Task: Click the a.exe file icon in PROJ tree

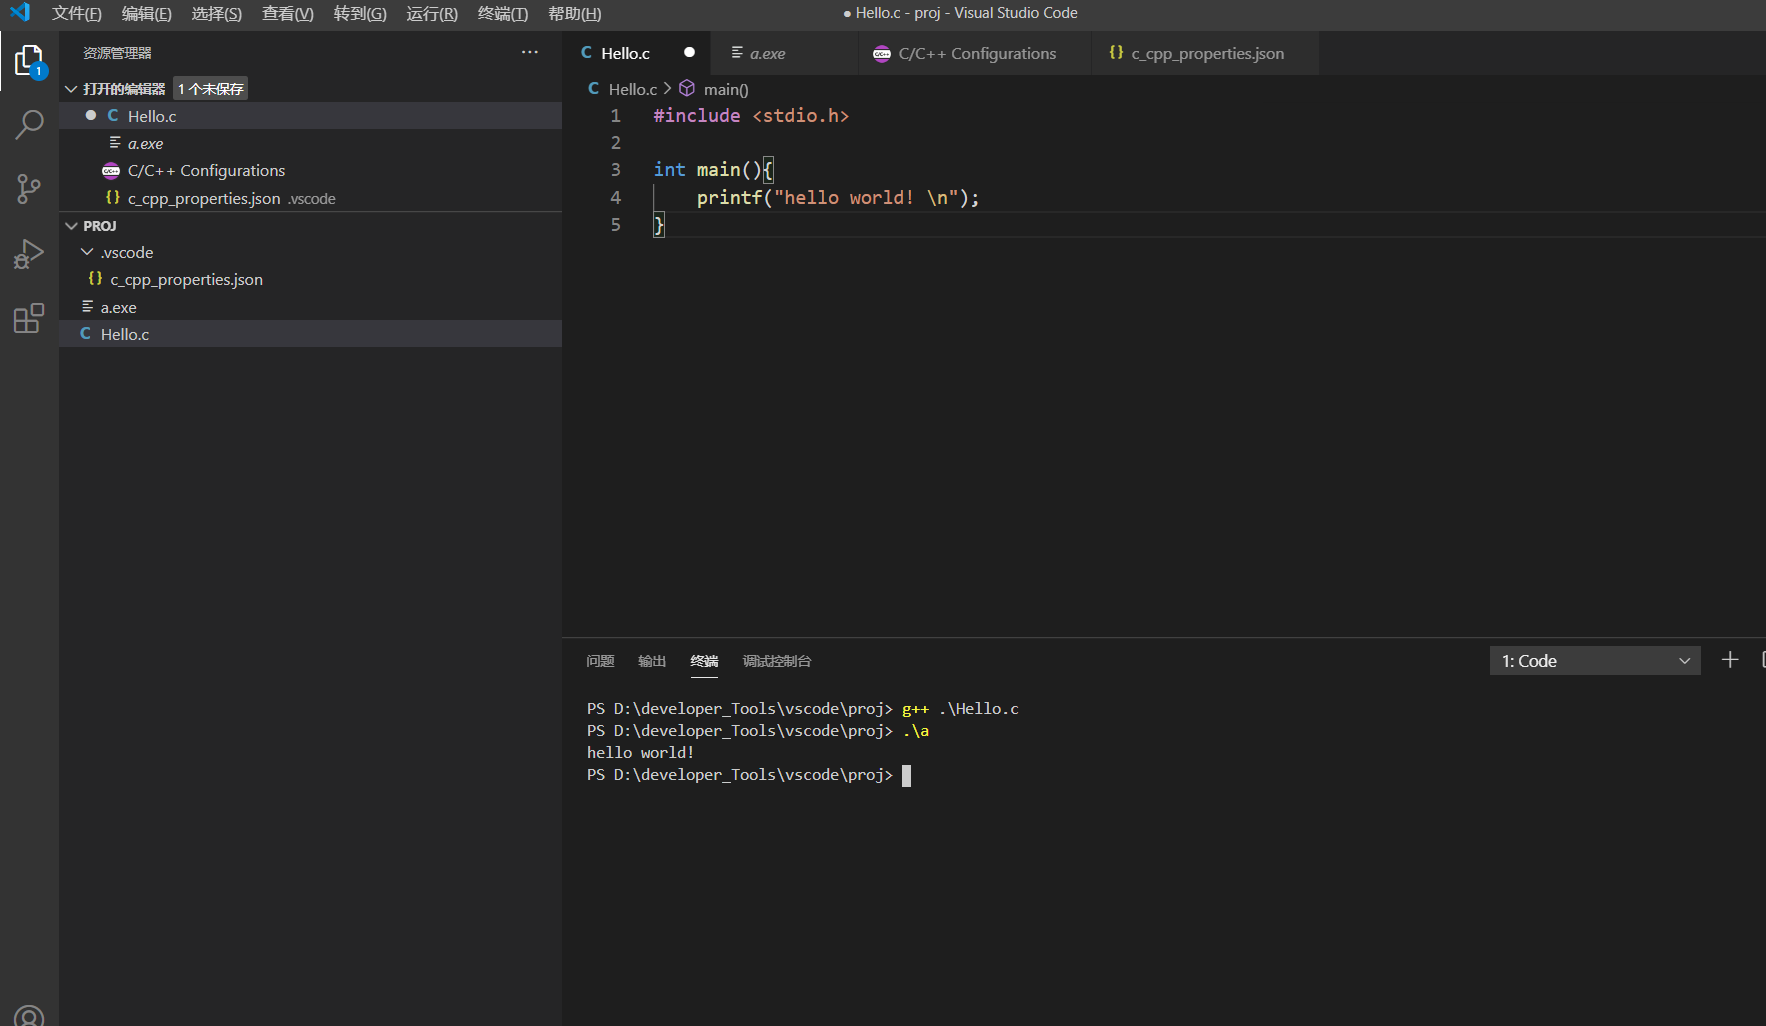Action: pyautogui.click(x=88, y=307)
